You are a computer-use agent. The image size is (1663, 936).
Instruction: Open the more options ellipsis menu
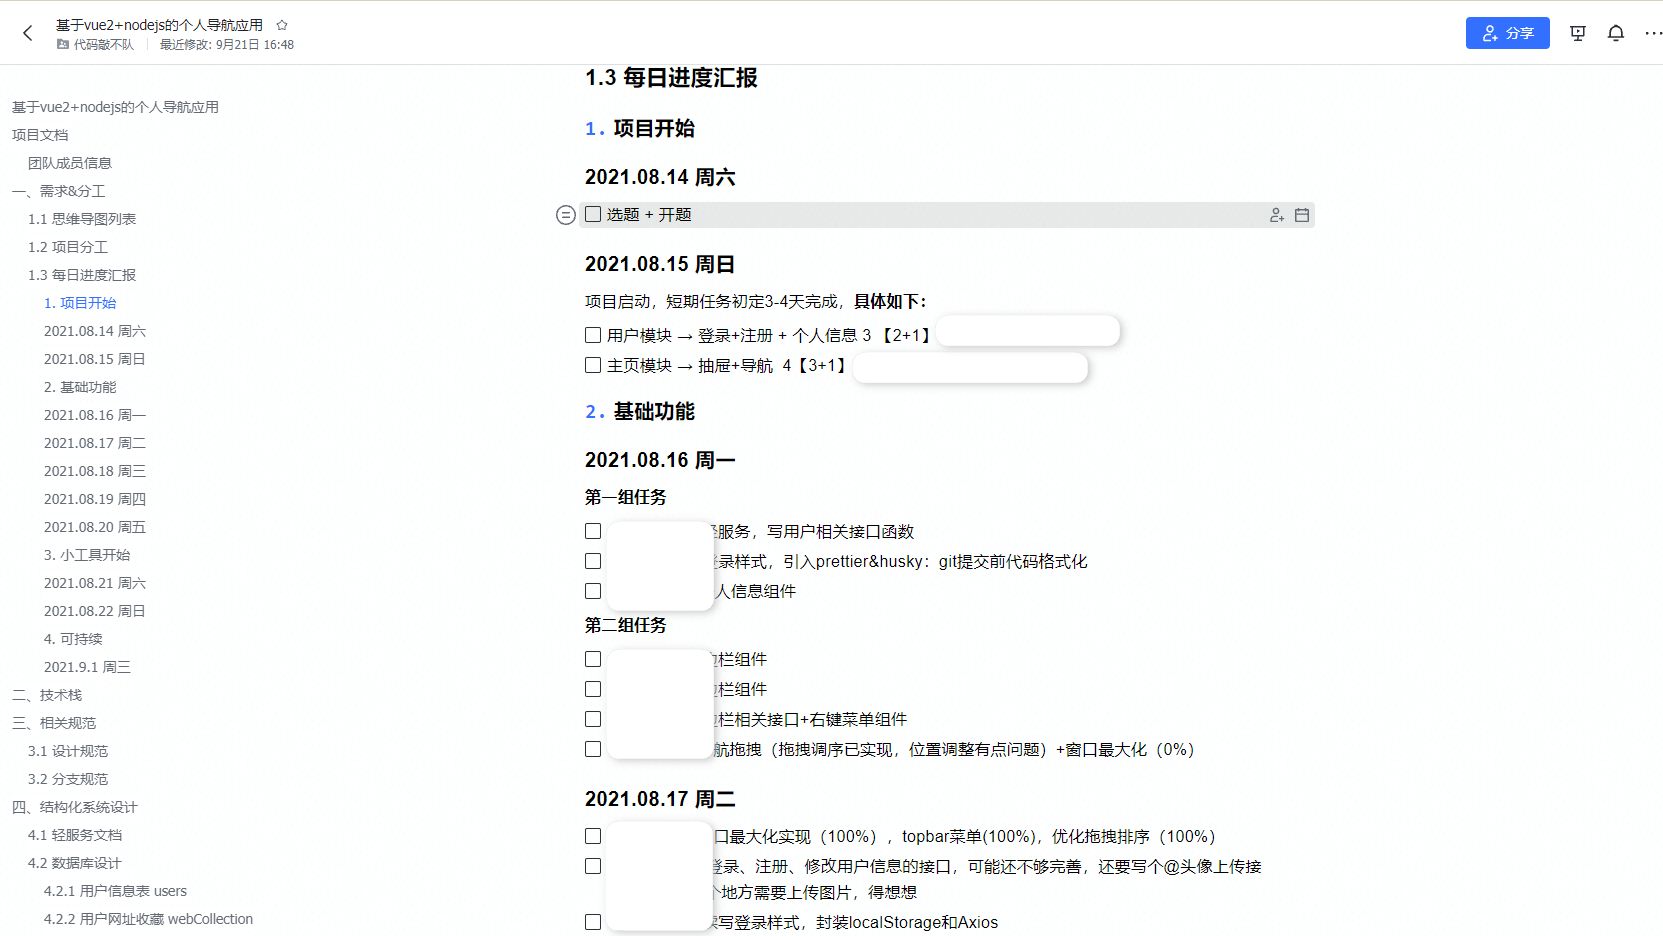pyautogui.click(x=1653, y=33)
